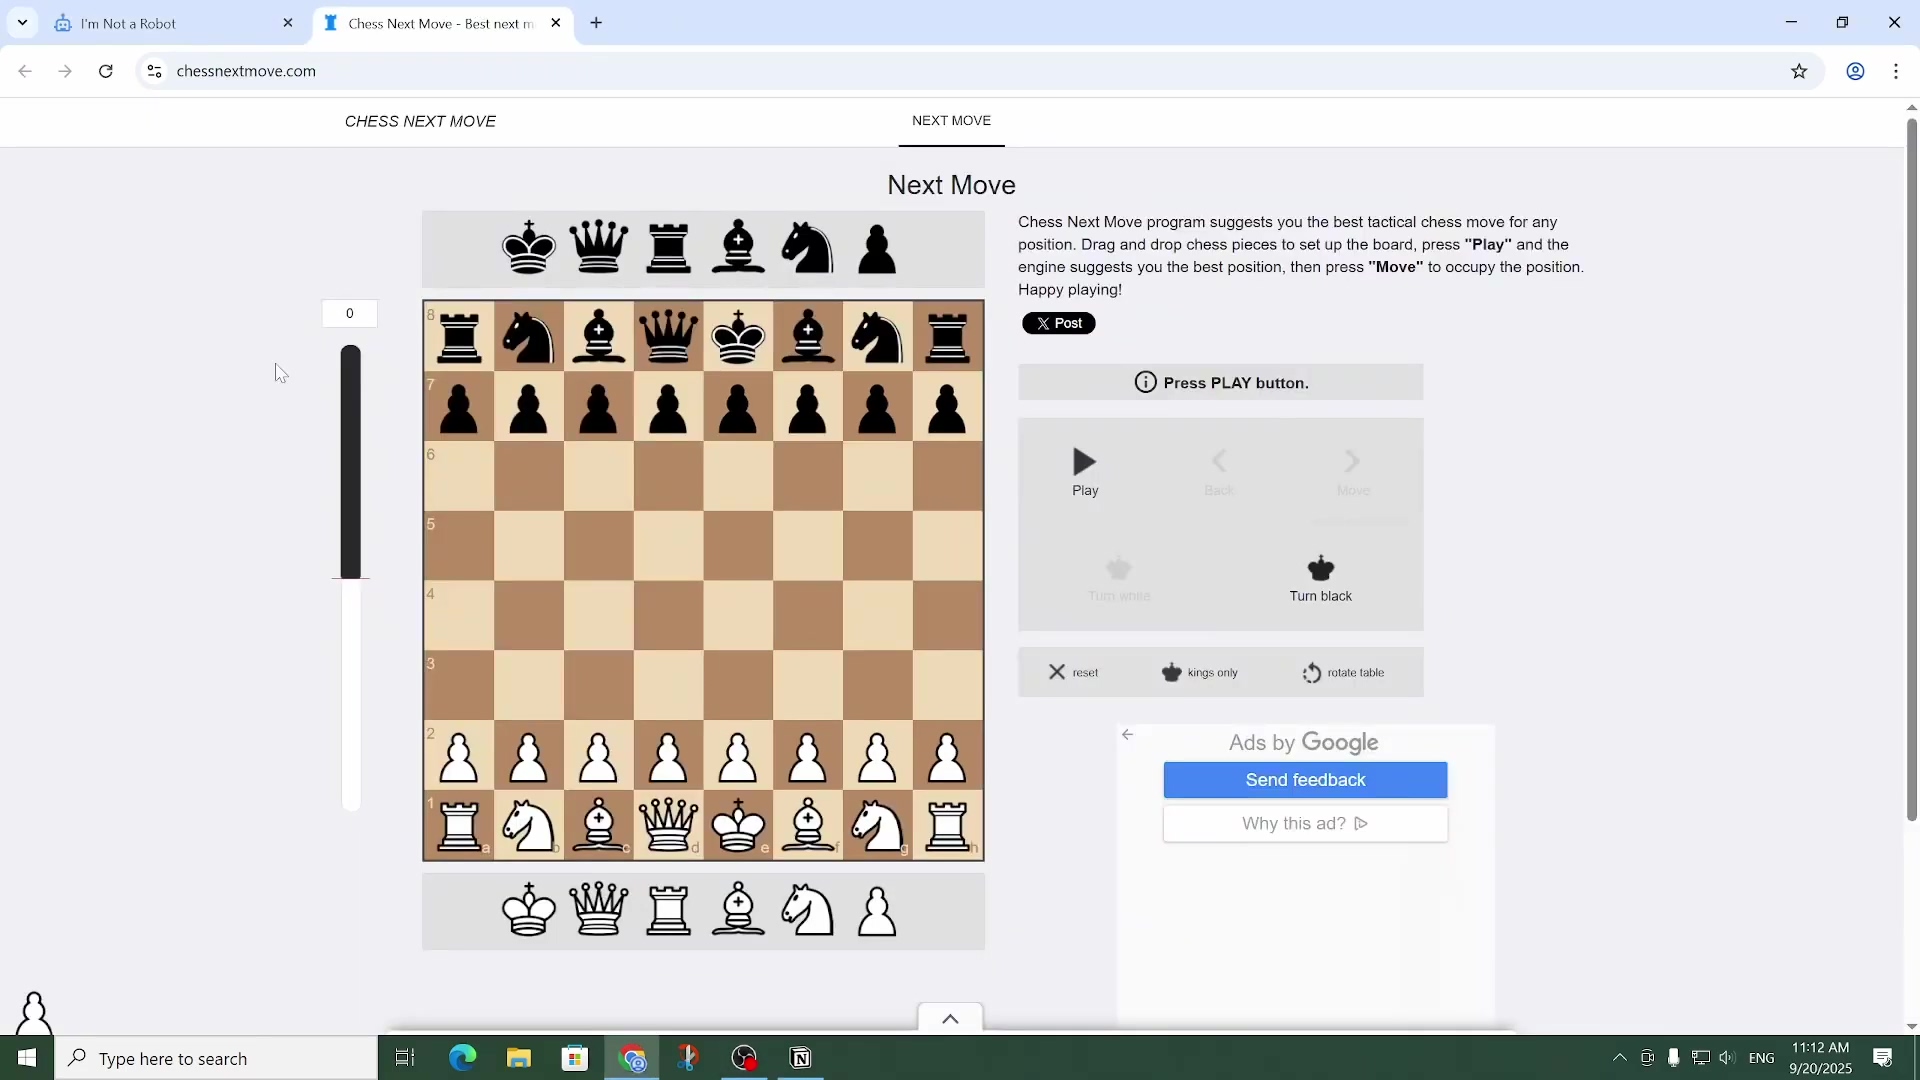Screen dimensions: 1920x1080
Task: Click the black rook on h8
Action: pos(948,337)
